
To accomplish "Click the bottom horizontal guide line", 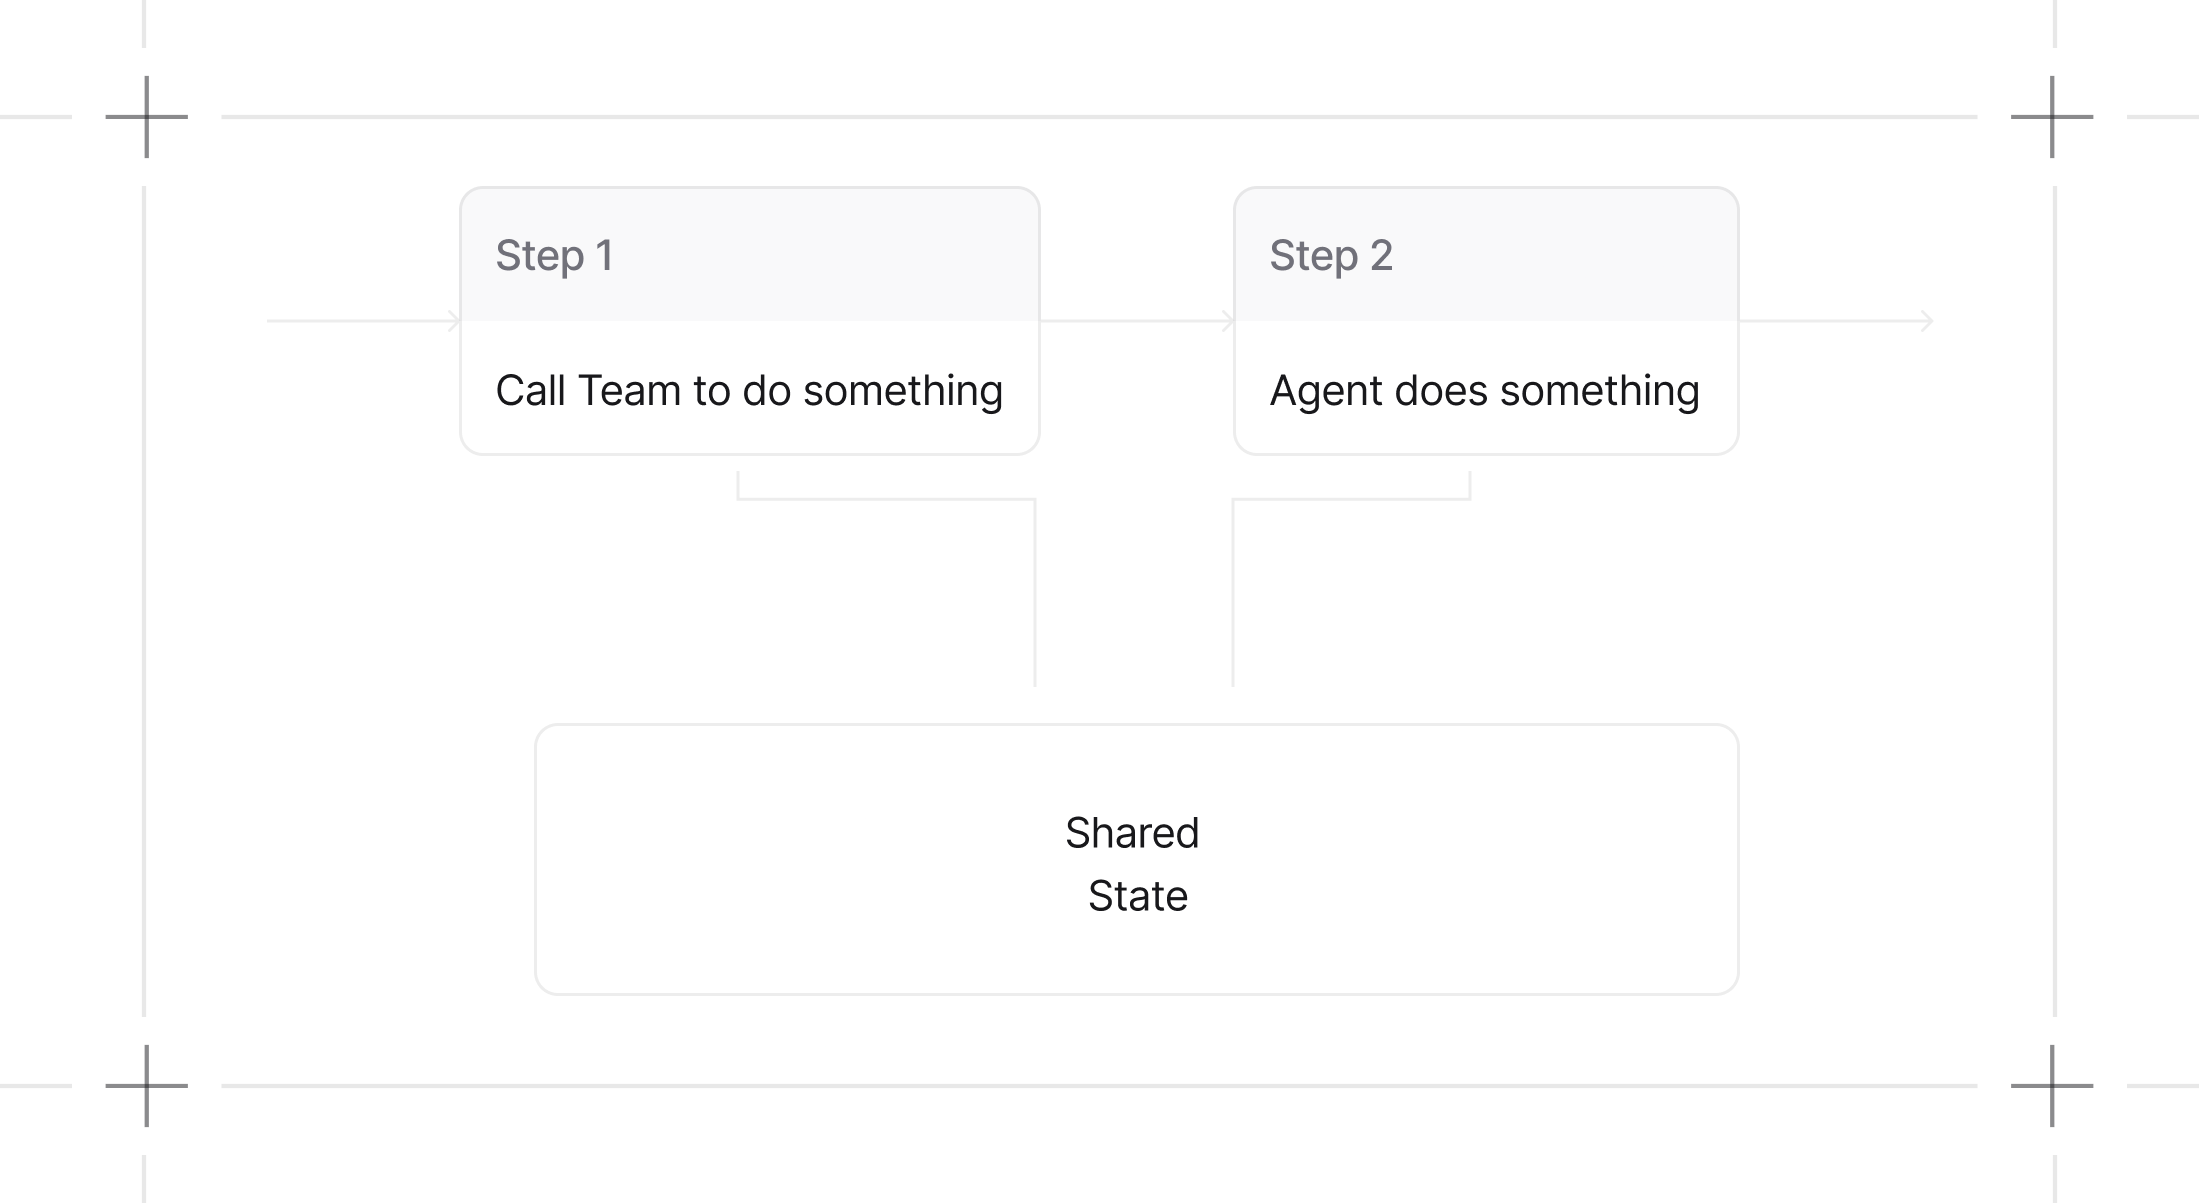I will (1100, 1086).
